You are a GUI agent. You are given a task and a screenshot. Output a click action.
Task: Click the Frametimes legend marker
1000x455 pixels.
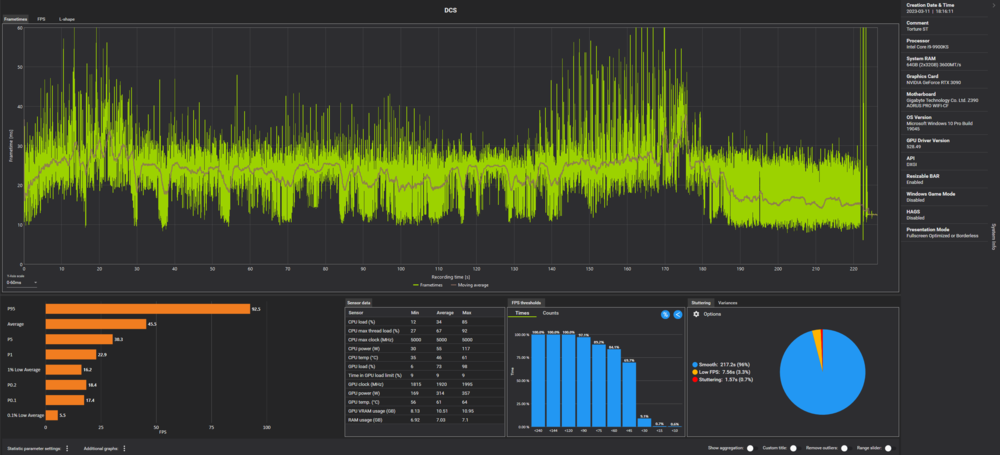point(417,284)
